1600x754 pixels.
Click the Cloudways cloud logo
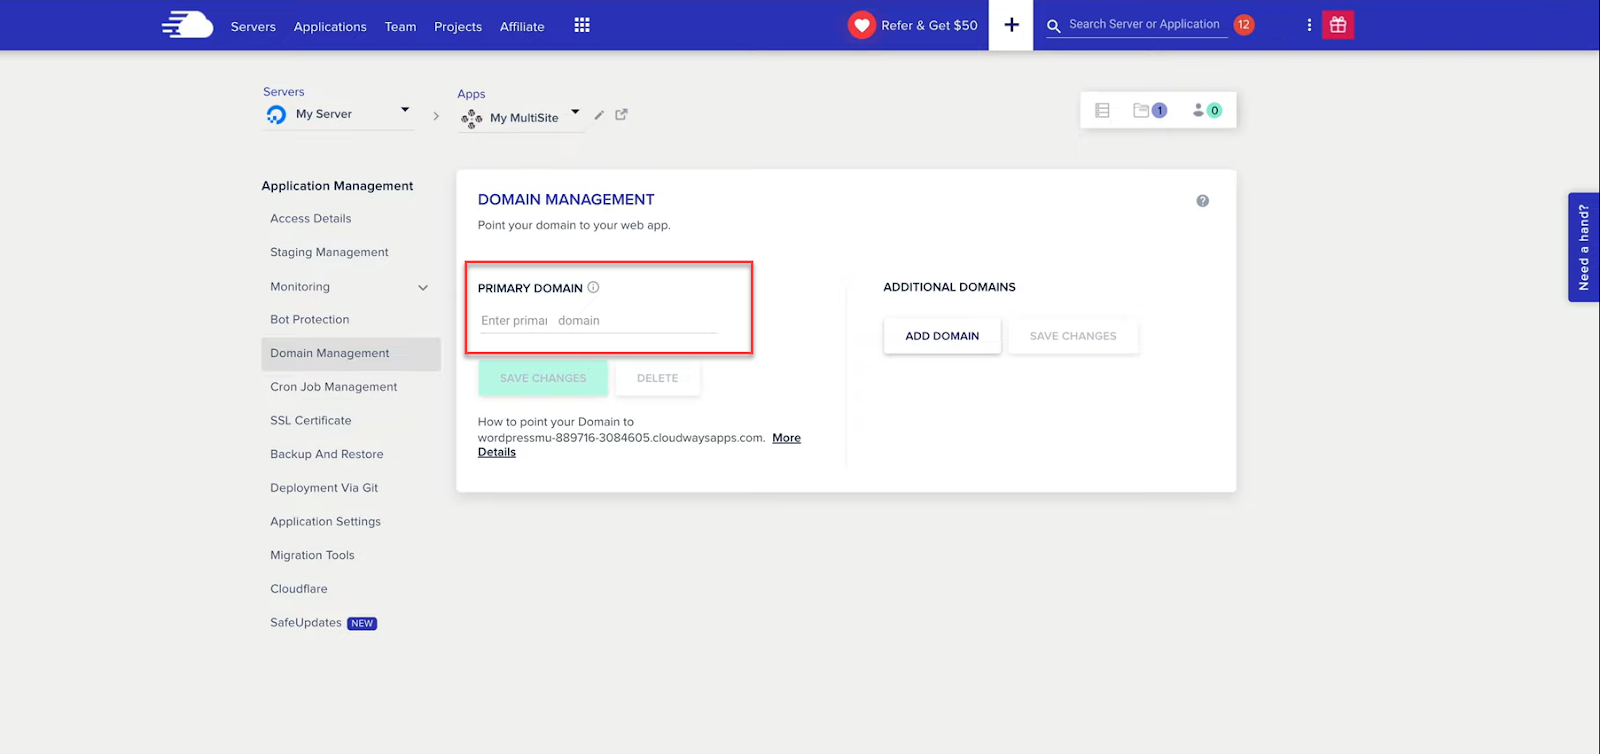188,25
